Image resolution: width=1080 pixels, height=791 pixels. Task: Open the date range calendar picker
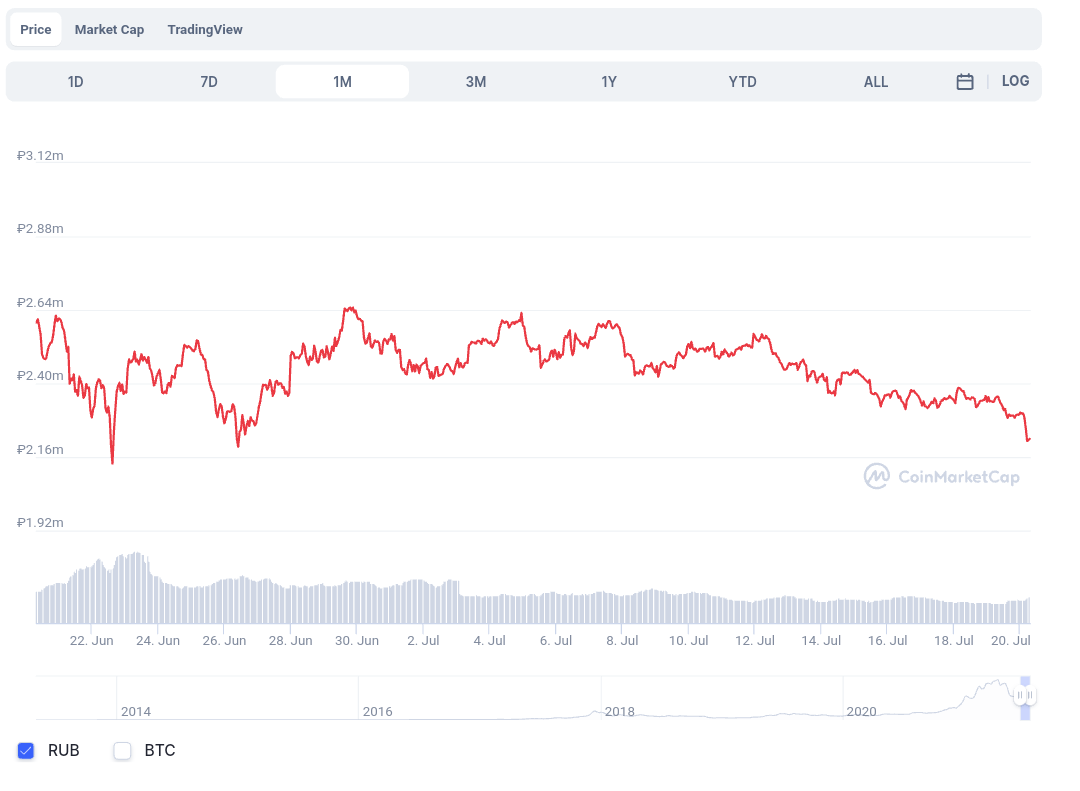coord(964,81)
